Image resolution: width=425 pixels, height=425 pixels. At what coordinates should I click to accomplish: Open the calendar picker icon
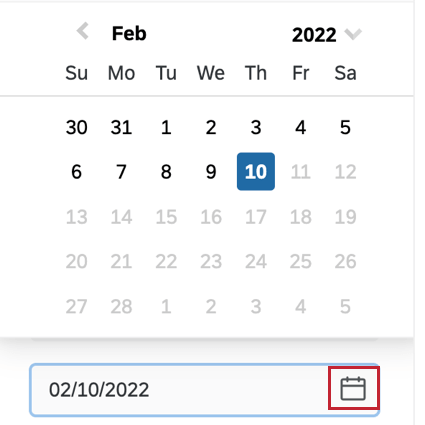(x=353, y=388)
